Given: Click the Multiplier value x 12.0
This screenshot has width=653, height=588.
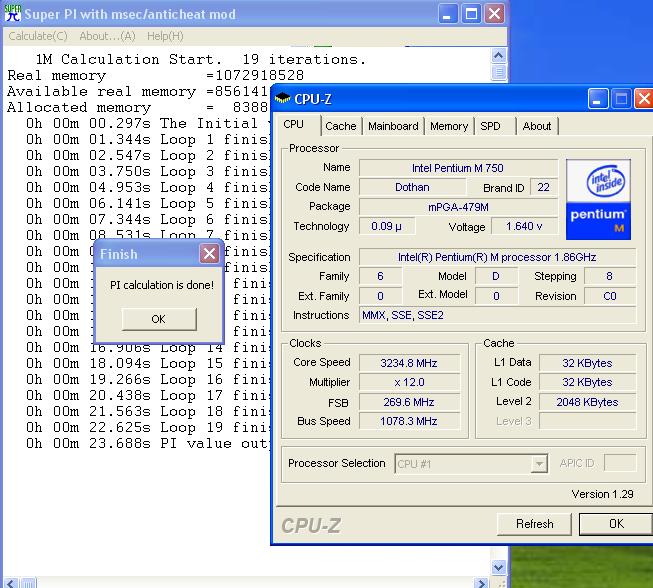Looking at the screenshot, I should pyautogui.click(x=409, y=382).
